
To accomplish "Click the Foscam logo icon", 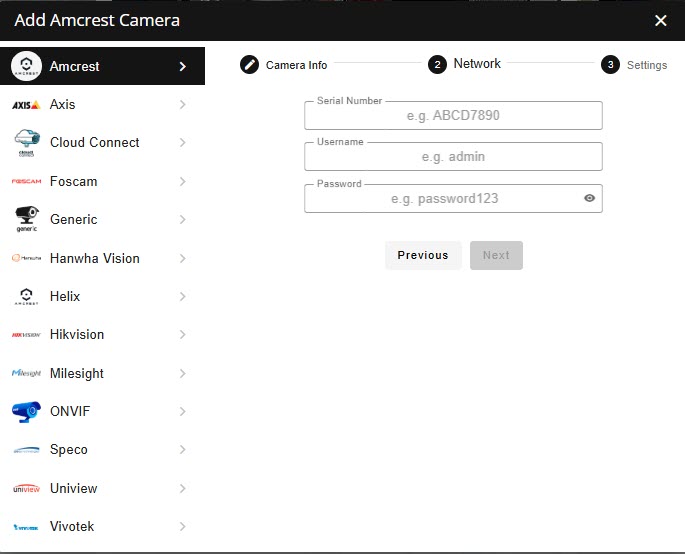I will click(x=26, y=182).
